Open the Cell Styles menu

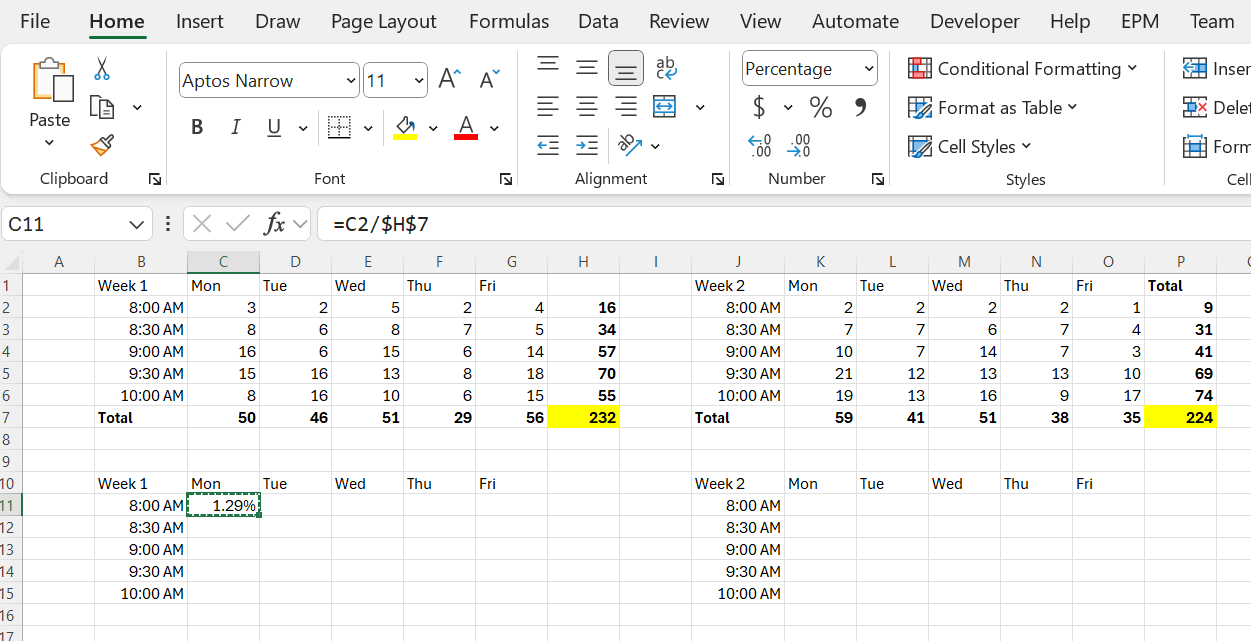pyautogui.click(x=969, y=146)
